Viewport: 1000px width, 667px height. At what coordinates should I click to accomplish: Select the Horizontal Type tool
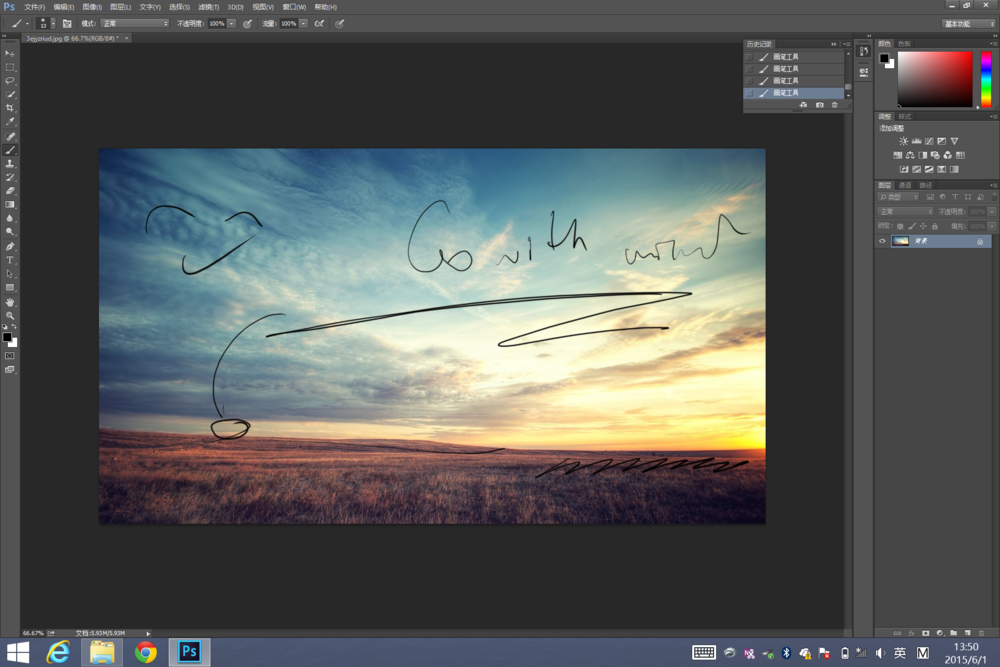10,260
